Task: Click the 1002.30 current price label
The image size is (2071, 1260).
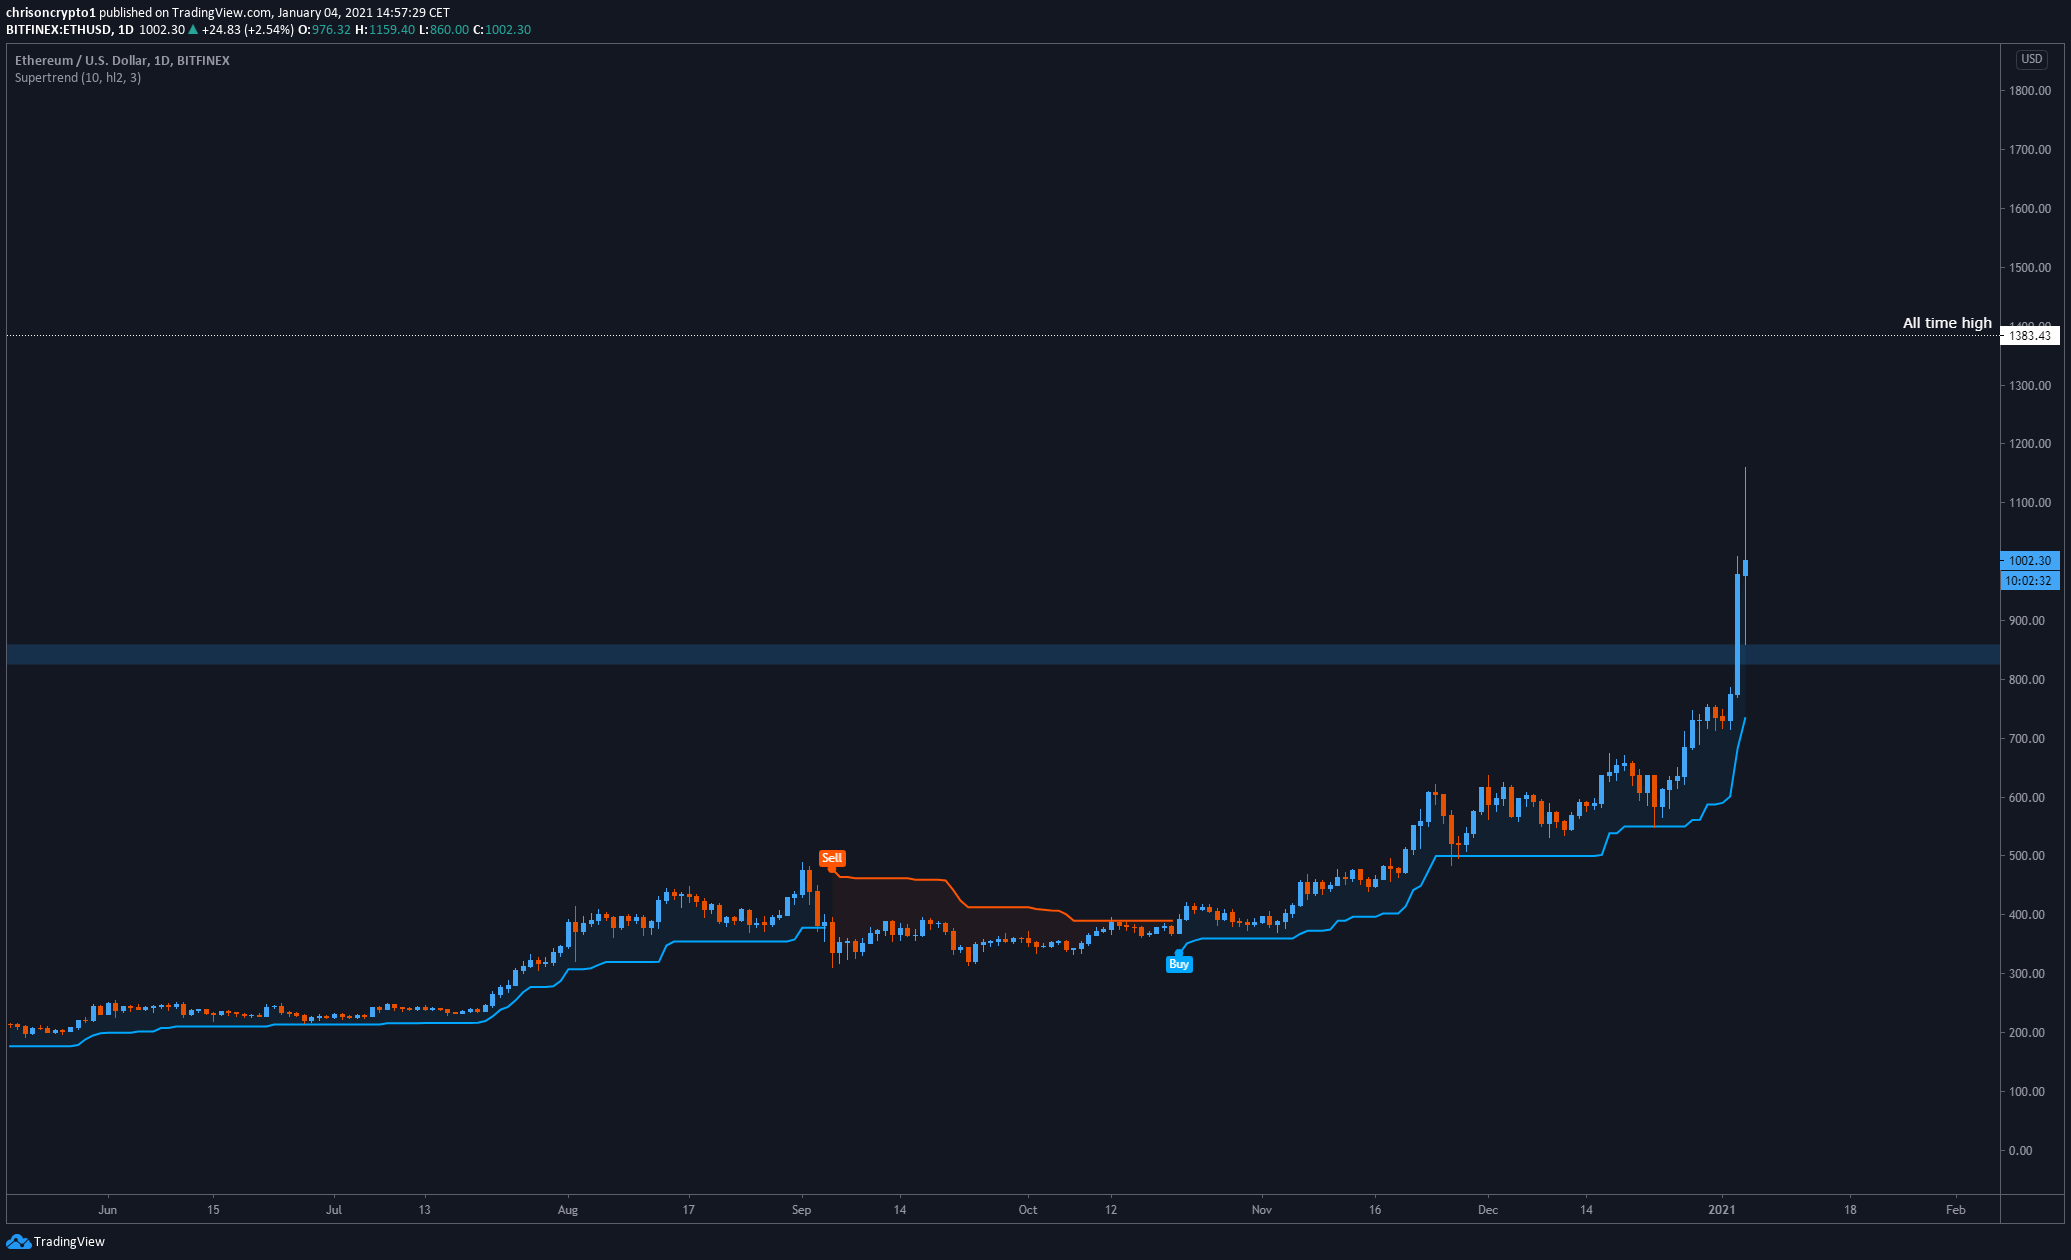Action: [x=2030, y=561]
